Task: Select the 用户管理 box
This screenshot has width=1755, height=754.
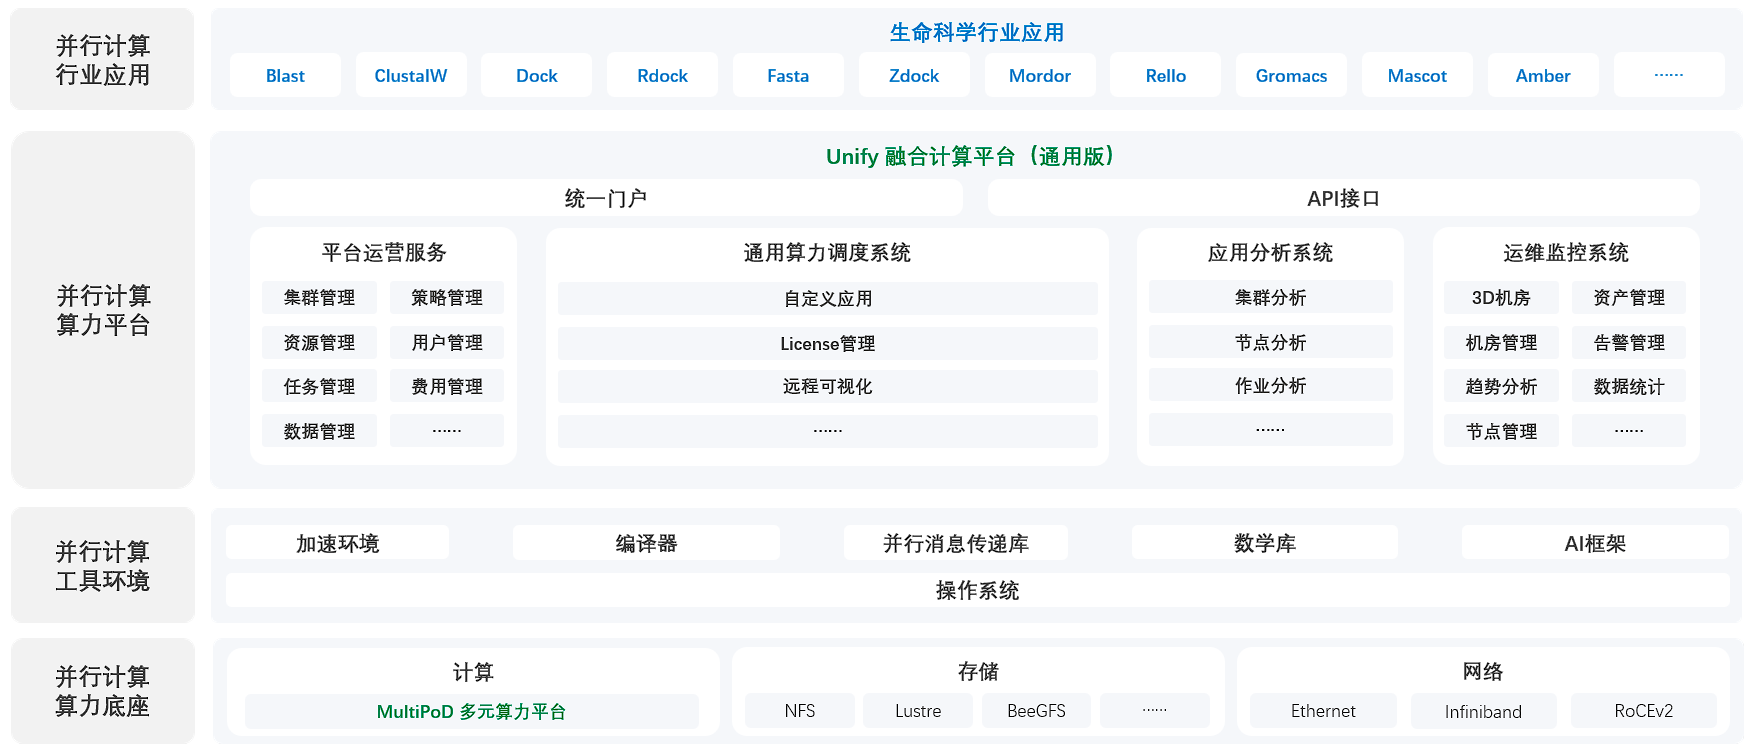Action: [x=447, y=342]
